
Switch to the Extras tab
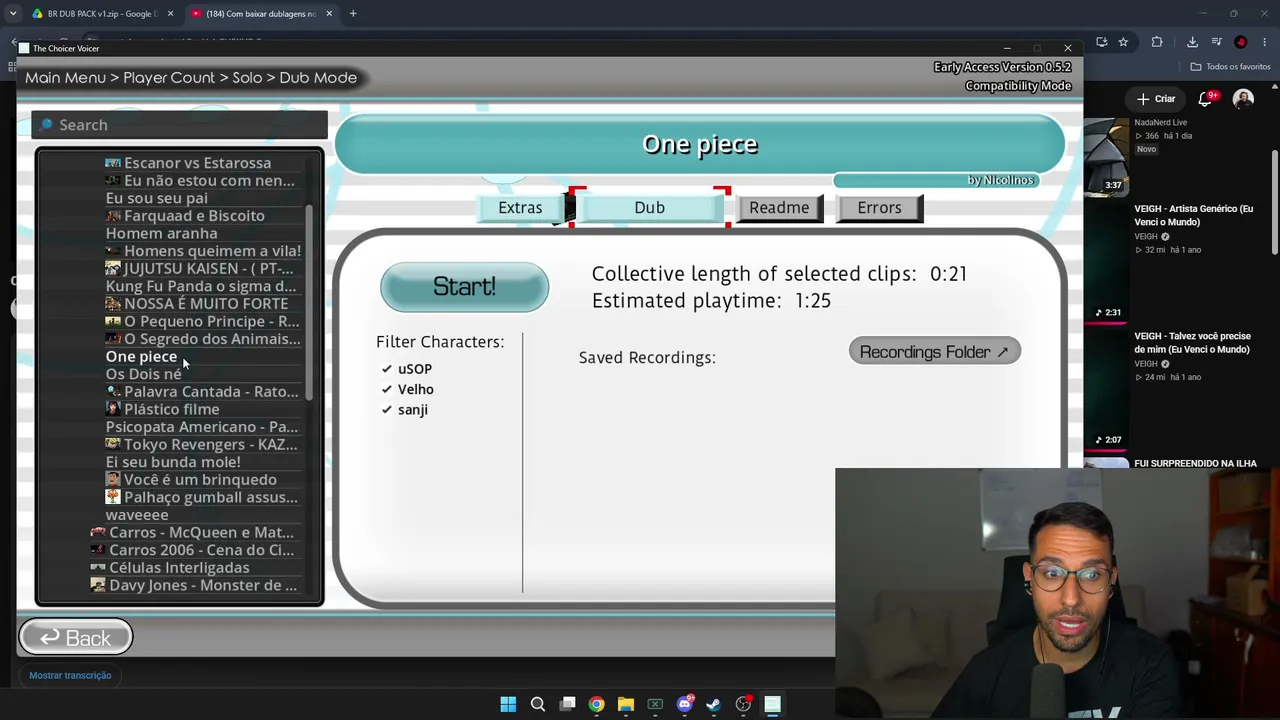[x=520, y=208]
